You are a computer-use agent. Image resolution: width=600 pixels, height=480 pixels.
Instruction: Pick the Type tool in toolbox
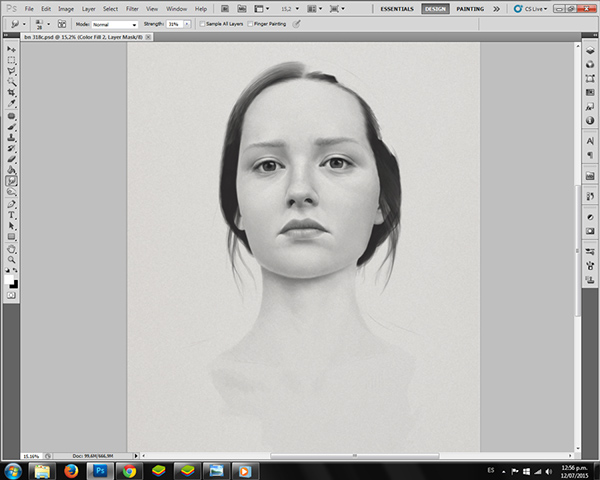pos(11,214)
